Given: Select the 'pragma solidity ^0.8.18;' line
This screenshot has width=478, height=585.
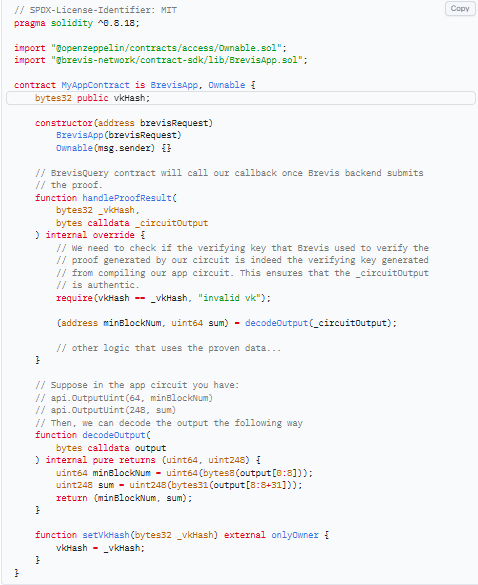Looking at the screenshot, I should [x=76, y=23].
